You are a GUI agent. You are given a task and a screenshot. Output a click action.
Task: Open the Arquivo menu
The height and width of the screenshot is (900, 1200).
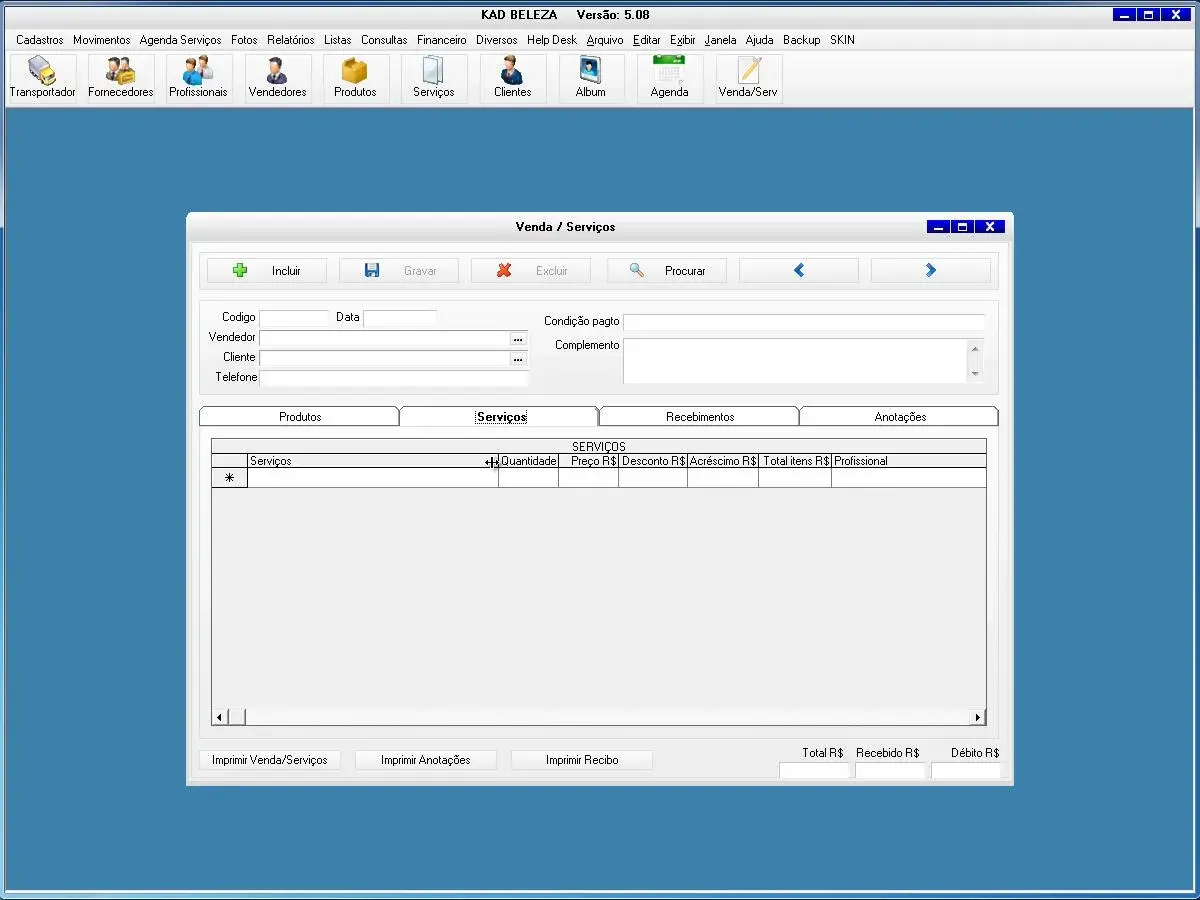pyautogui.click(x=605, y=40)
